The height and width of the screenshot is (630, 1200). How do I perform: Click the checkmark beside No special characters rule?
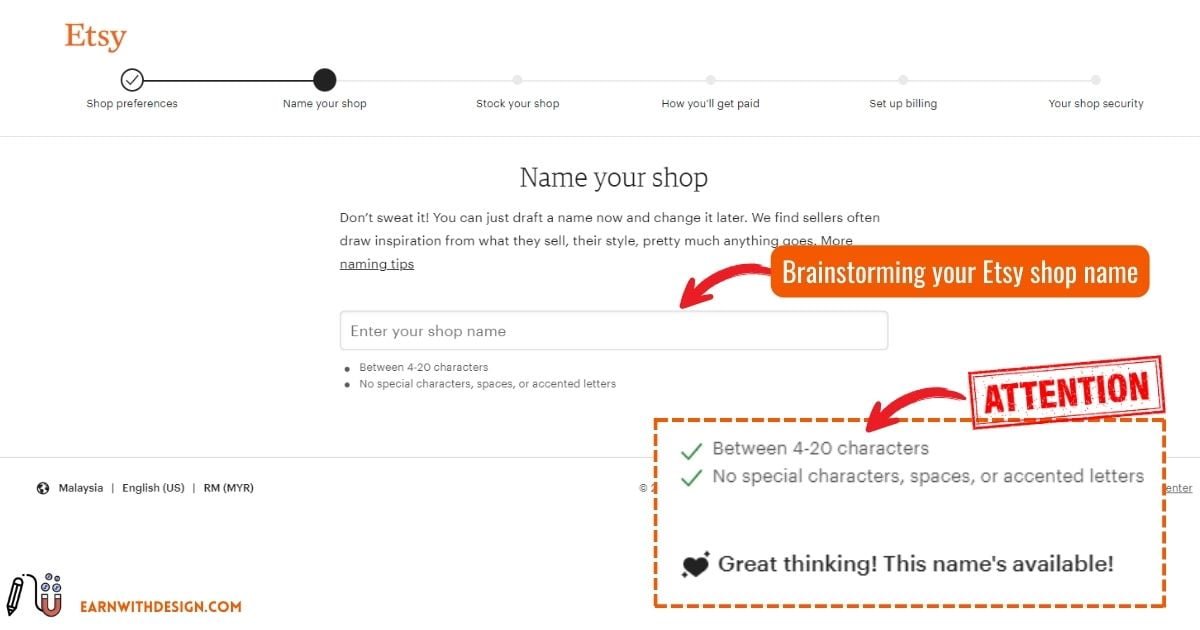click(x=690, y=477)
